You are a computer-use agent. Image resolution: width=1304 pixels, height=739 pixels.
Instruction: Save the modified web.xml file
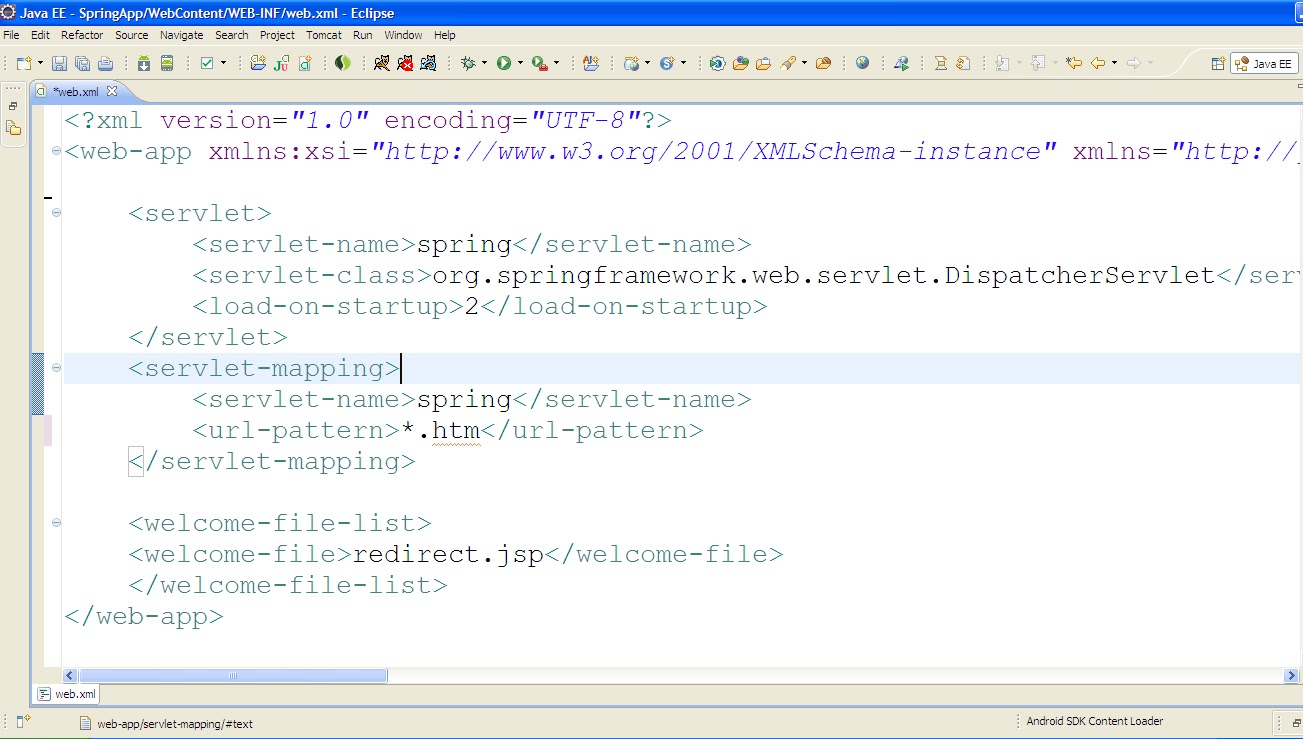pyautogui.click(x=58, y=62)
